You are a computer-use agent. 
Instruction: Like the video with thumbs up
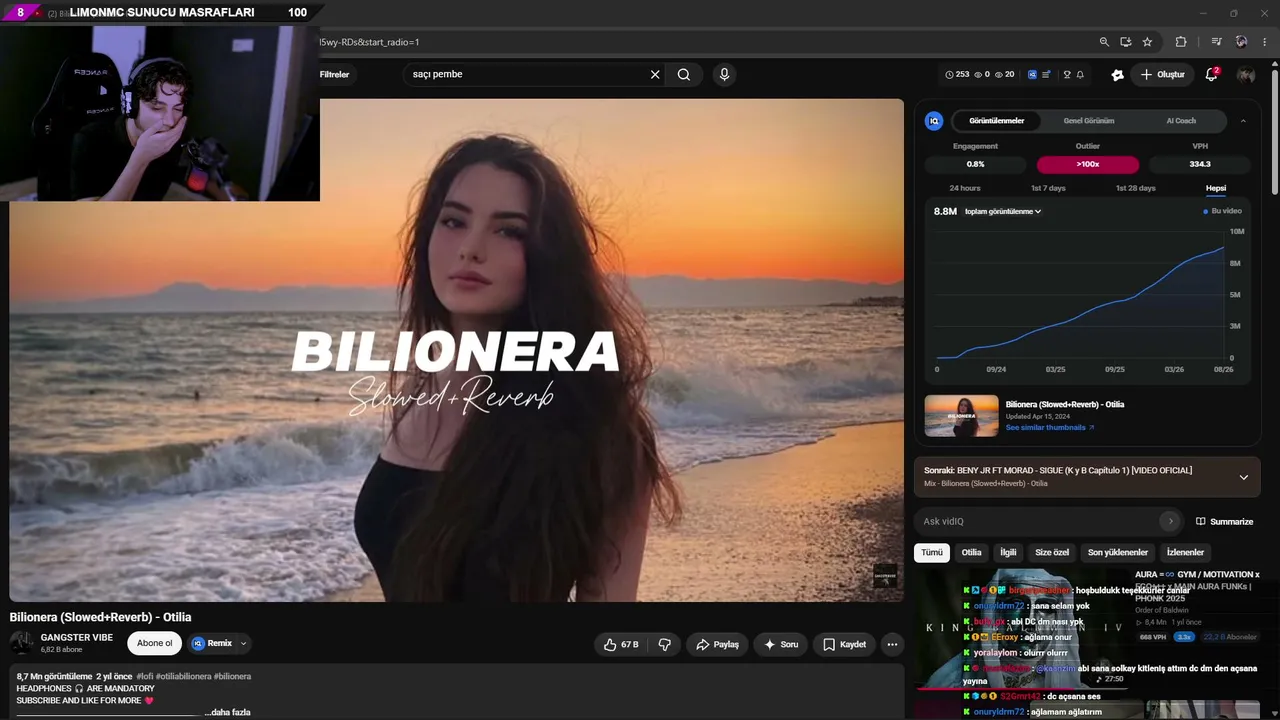tap(620, 645)
